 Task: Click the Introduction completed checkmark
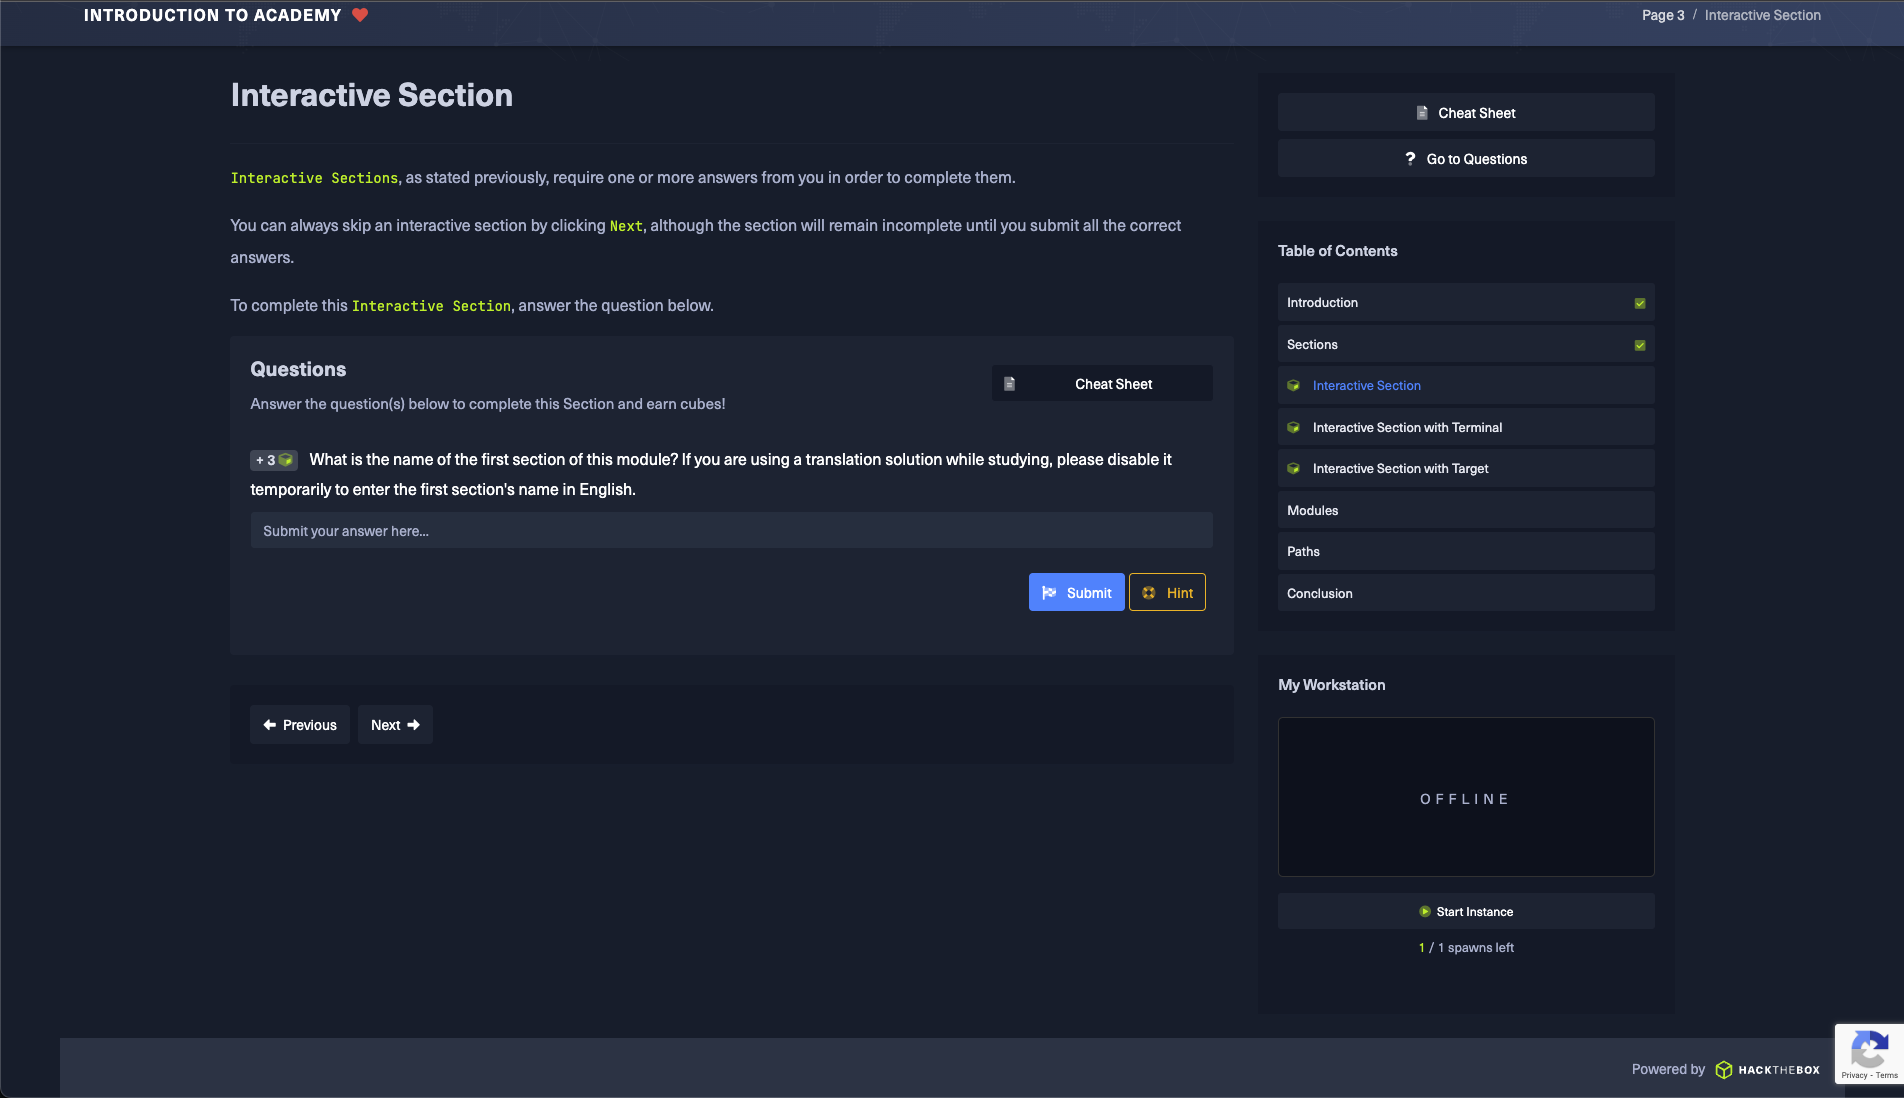tap(1640, 303)
